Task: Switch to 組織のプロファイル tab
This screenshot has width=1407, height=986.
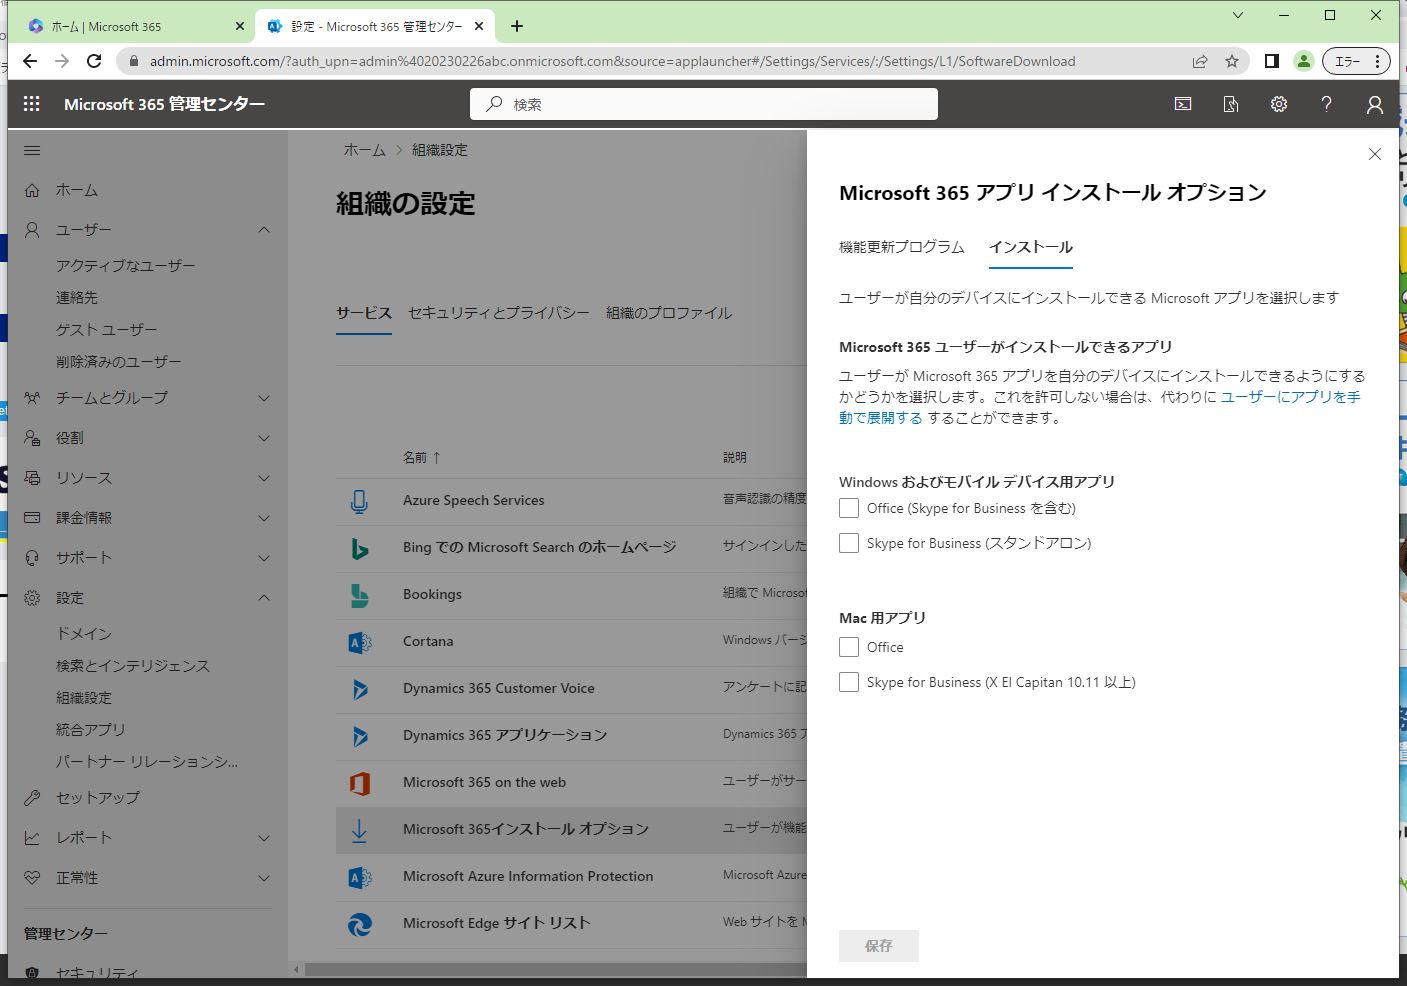Action: 669,313
